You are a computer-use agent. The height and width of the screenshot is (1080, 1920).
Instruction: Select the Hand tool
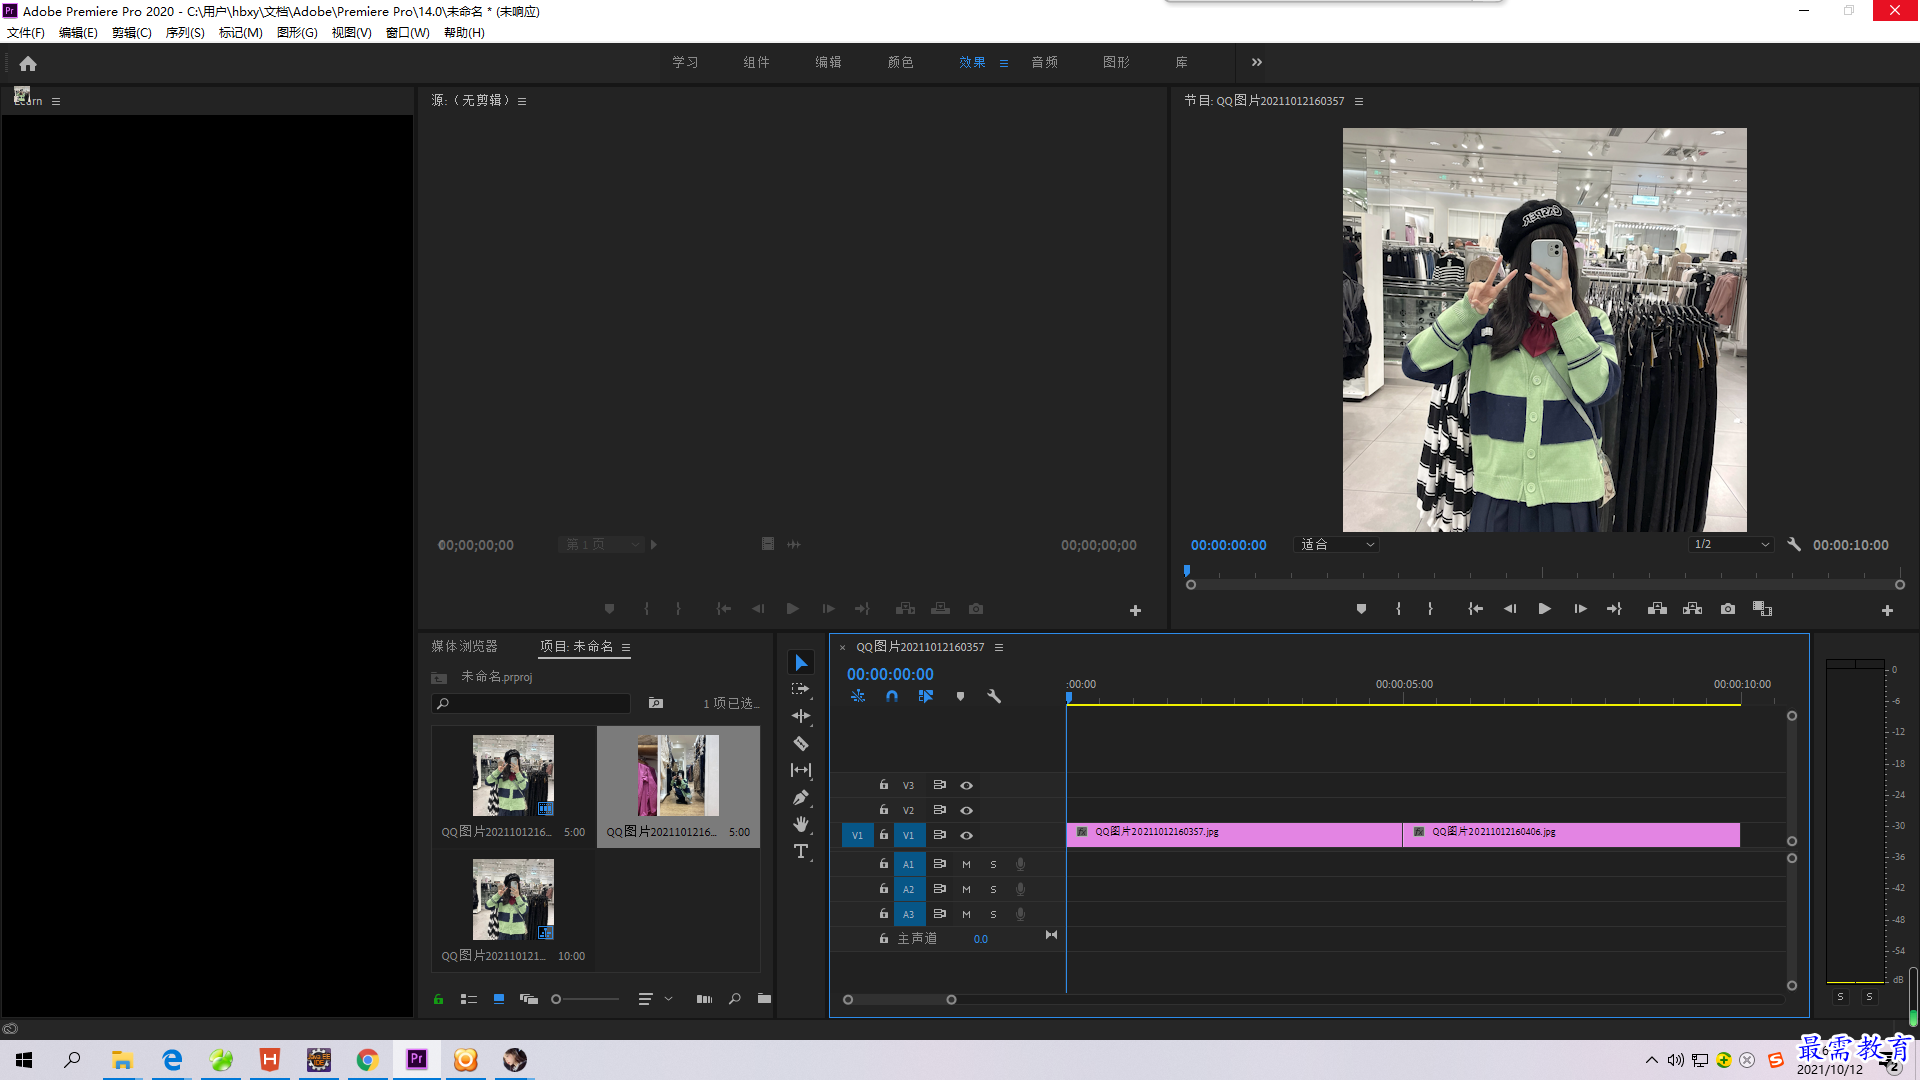[801, 824]
